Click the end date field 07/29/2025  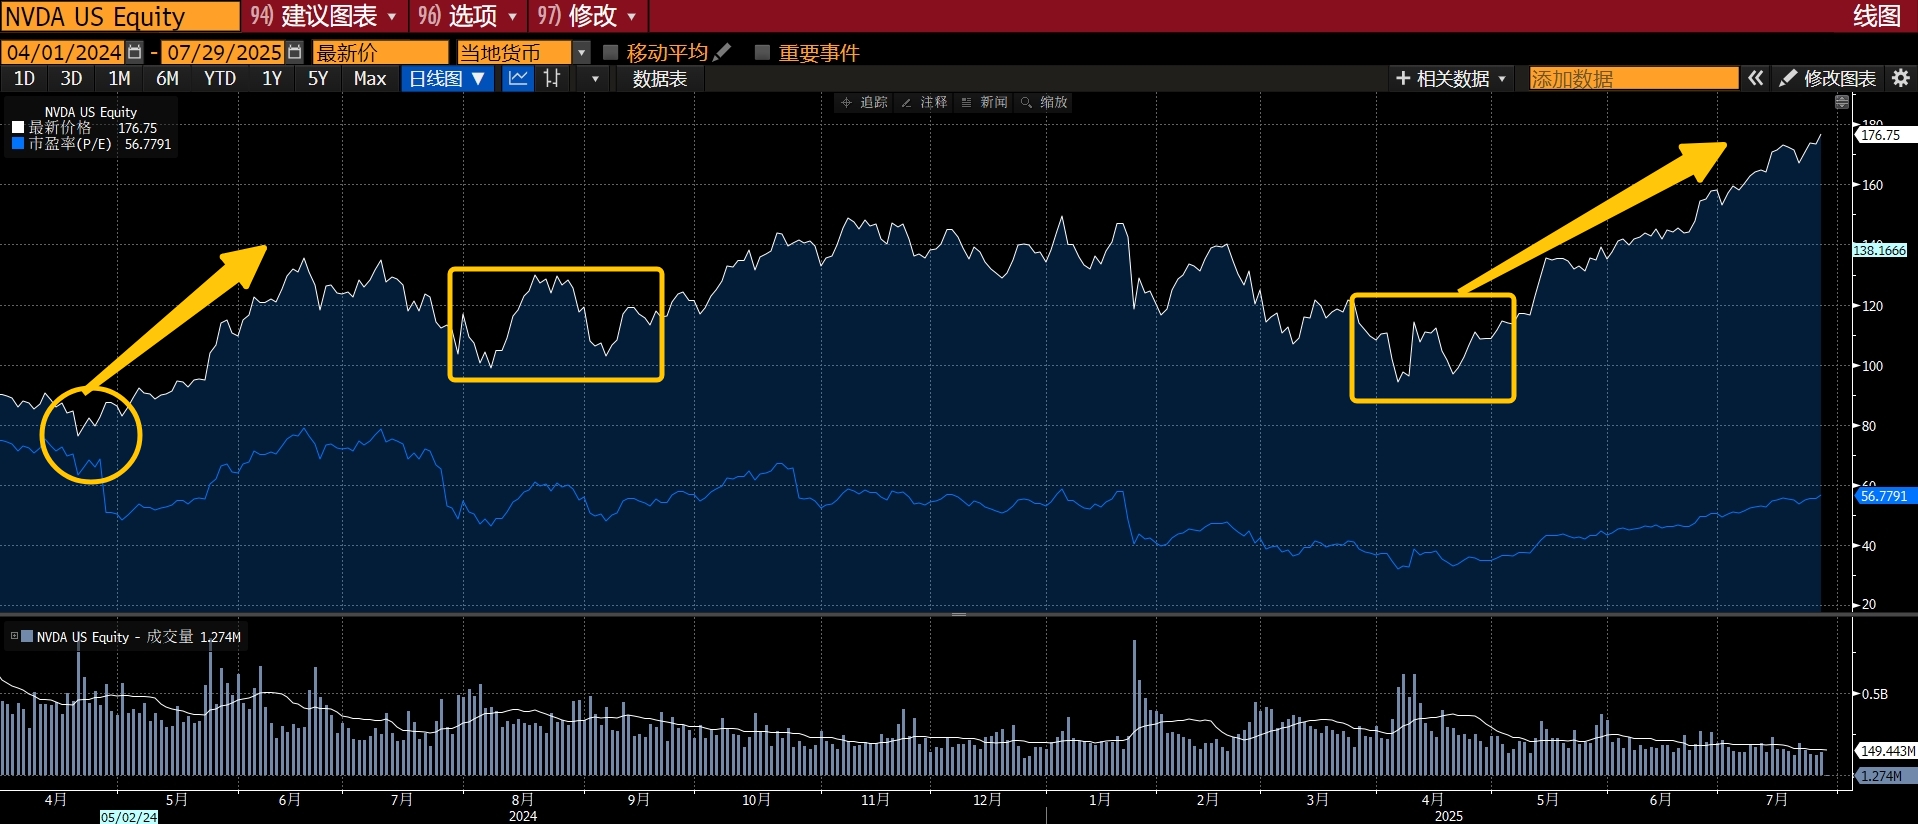pos(223,52)
